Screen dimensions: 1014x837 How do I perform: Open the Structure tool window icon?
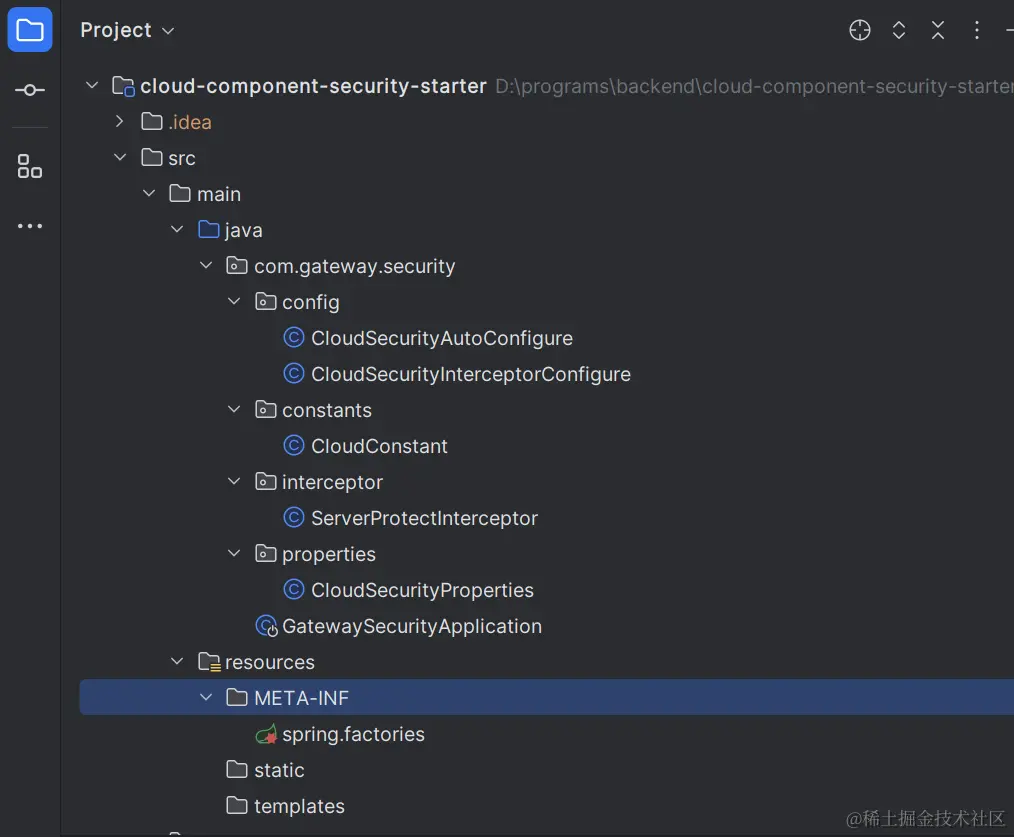coord(30,166)
